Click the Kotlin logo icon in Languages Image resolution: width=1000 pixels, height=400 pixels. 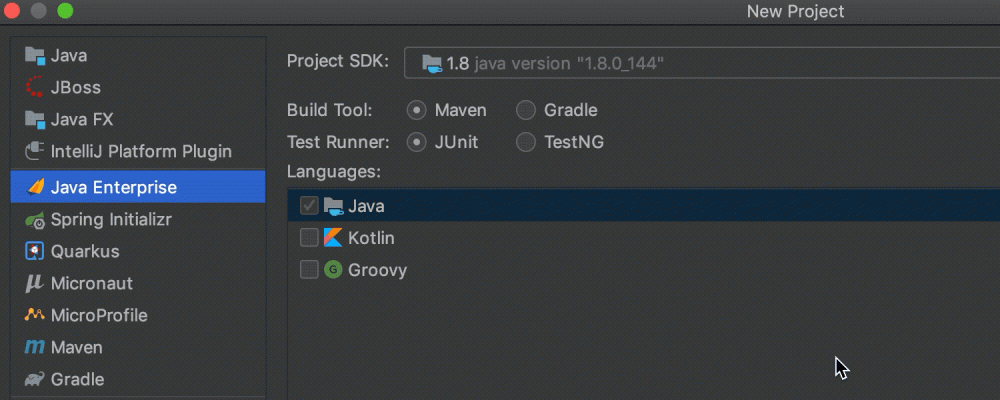click(x=333, y=237)
